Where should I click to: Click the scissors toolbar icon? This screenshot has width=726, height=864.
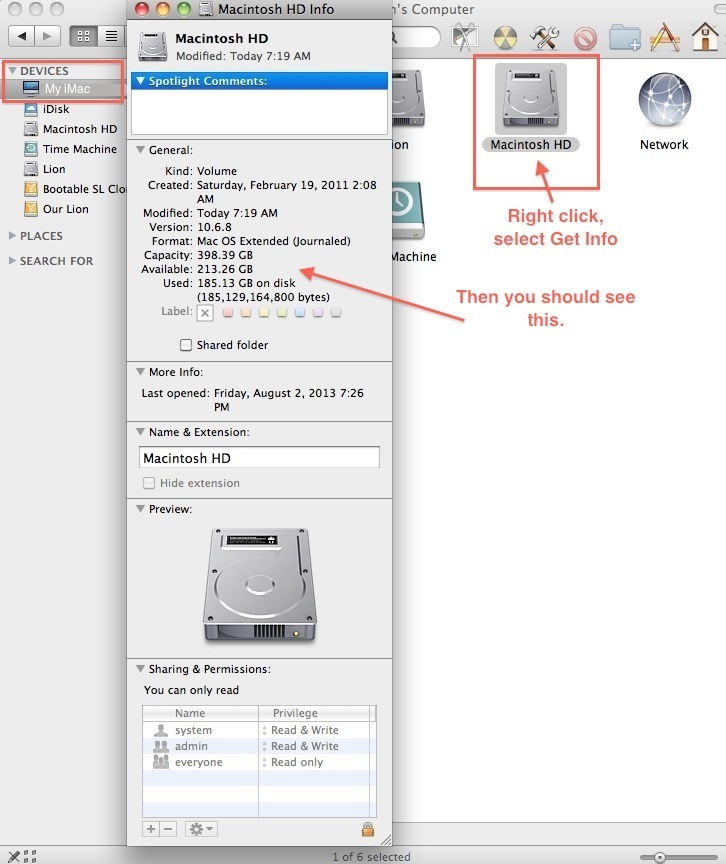coord(464,37)
